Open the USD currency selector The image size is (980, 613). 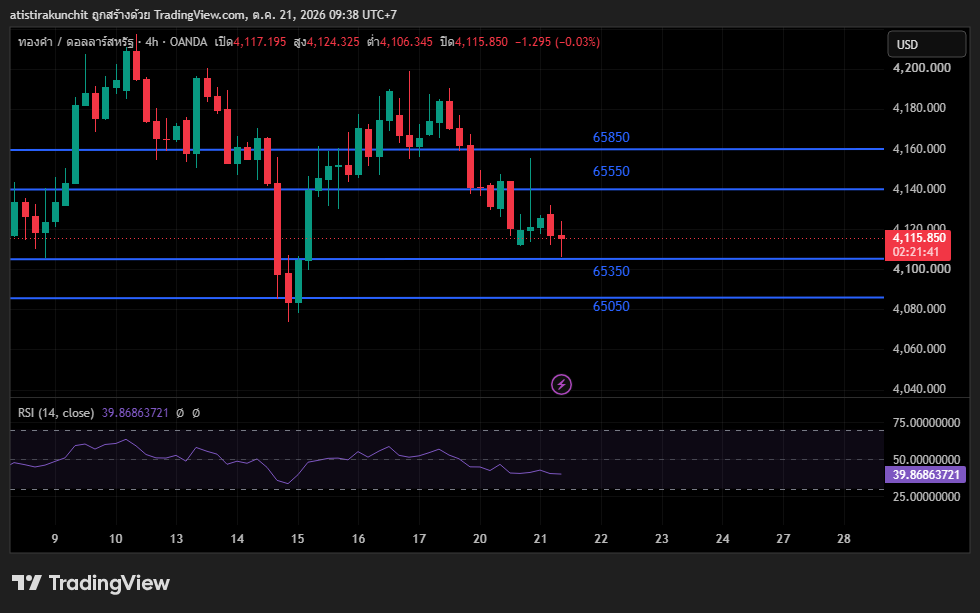click(x=927, y=44)
